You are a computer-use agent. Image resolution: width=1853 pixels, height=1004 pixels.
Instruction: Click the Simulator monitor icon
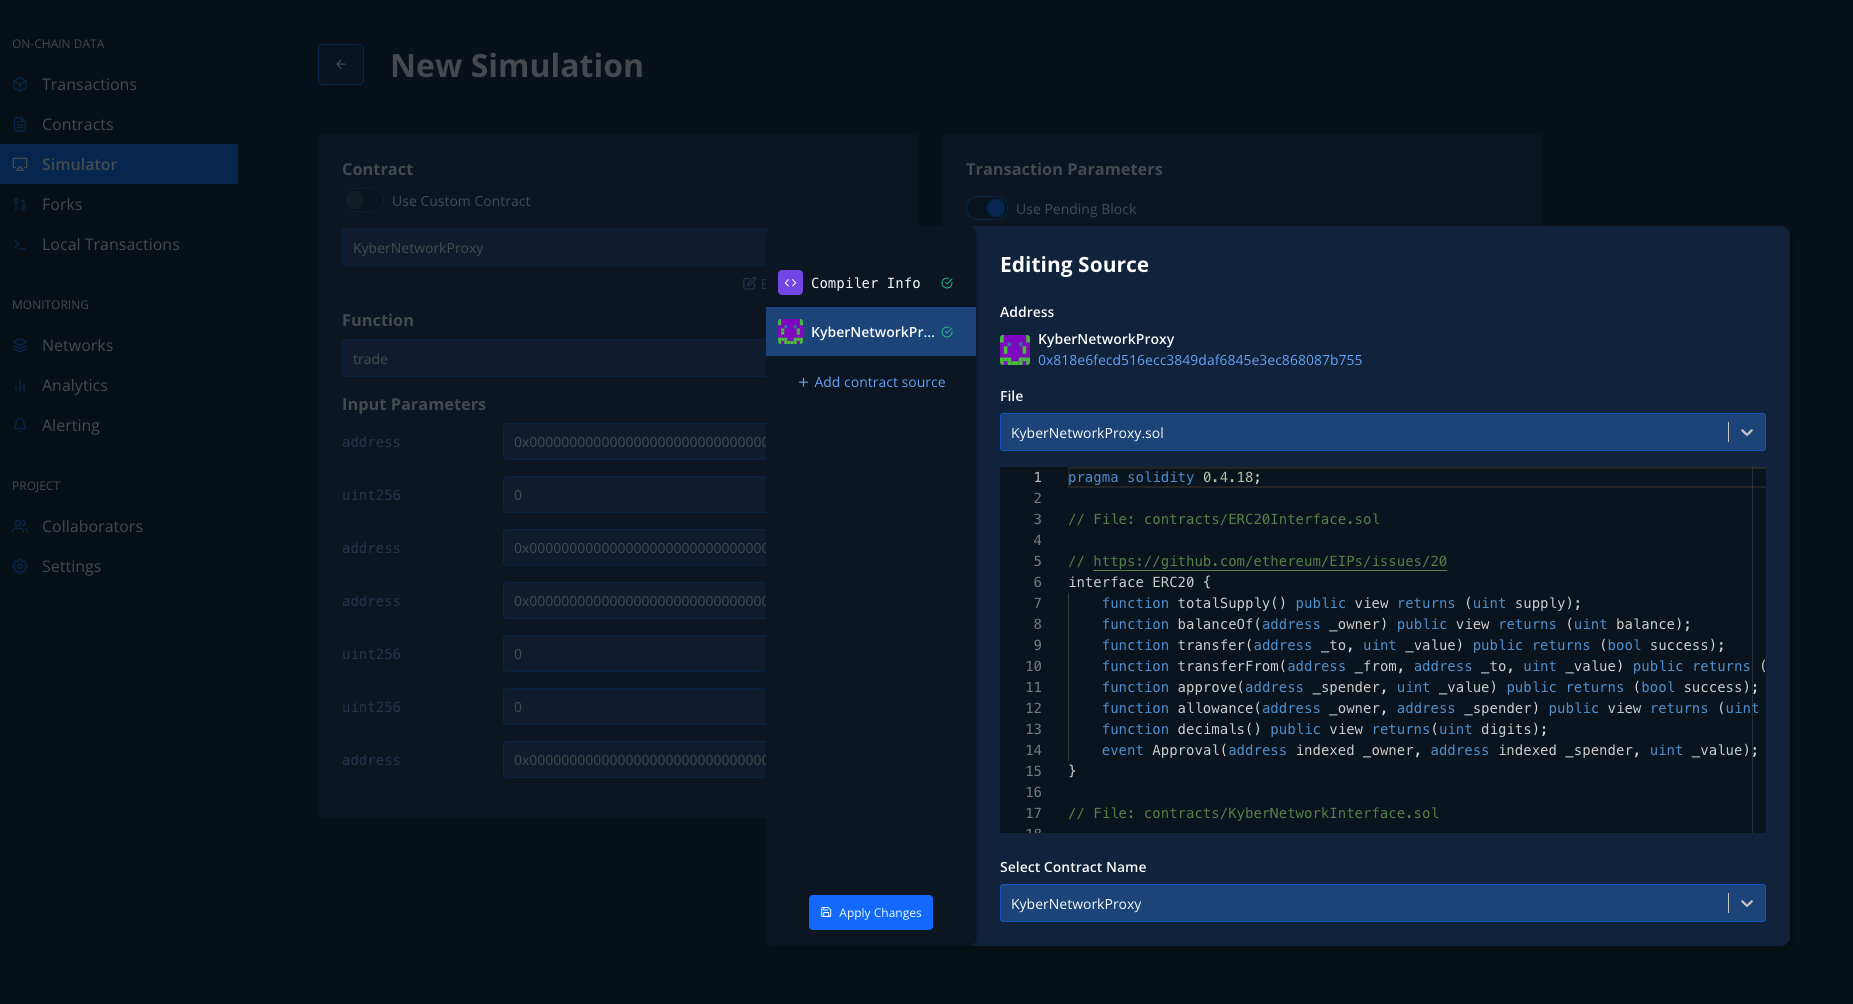pos(20,164)
